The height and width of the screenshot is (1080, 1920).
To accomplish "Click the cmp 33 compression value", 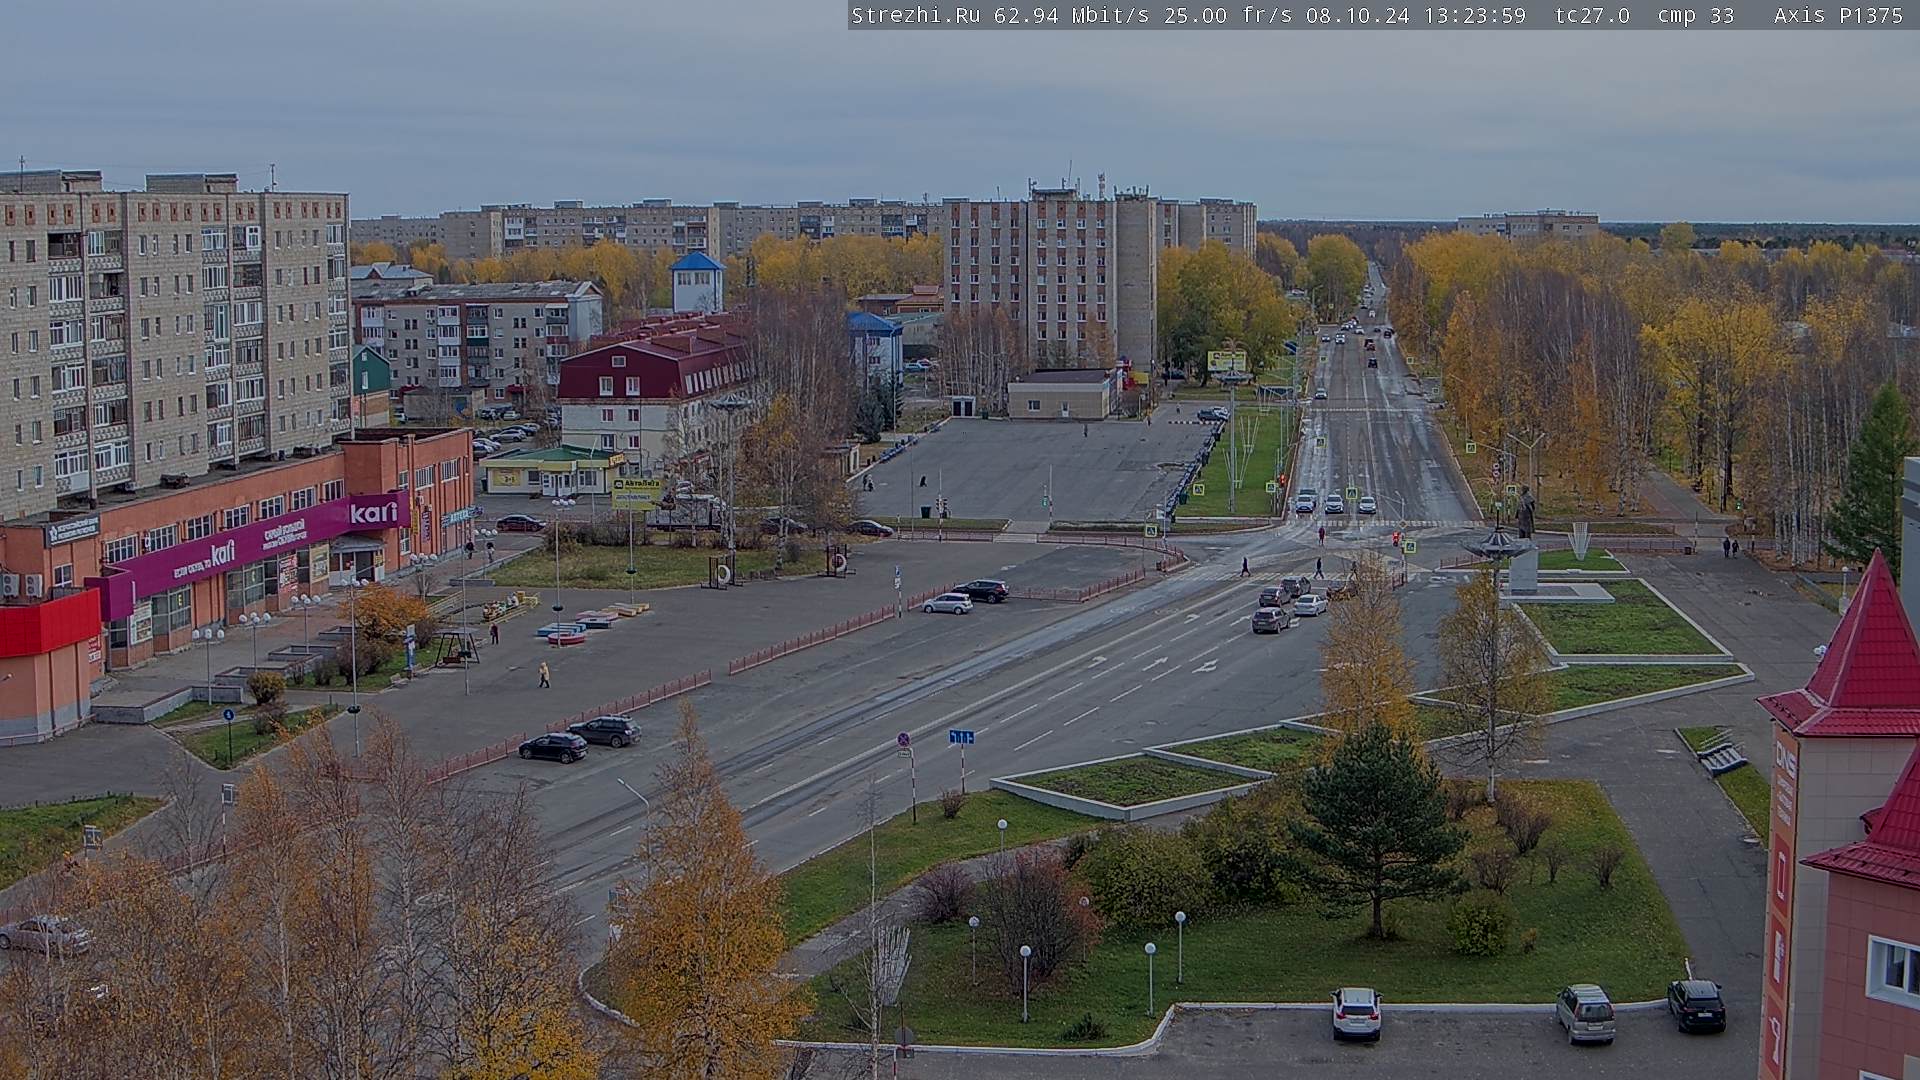I will coord(1696,15).
